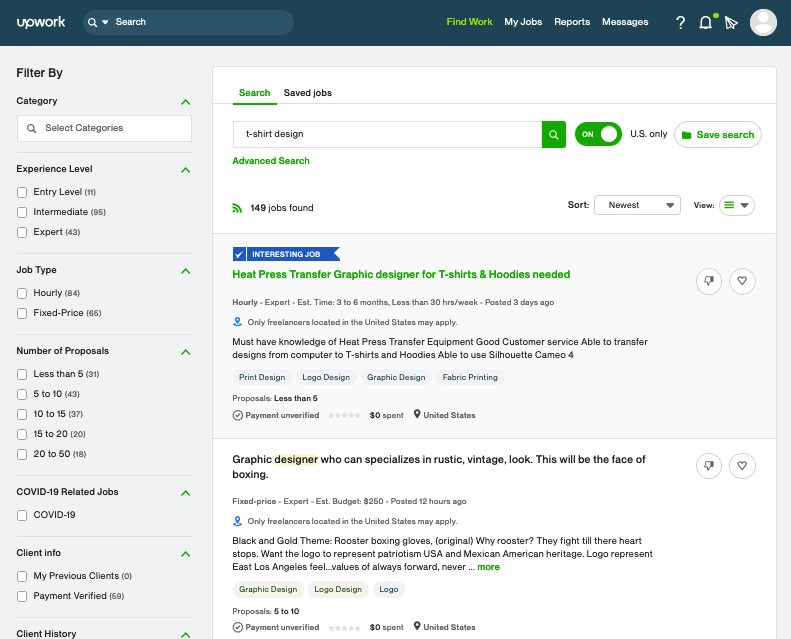
Task: Enable the Fixed-Price job type filter
Action: click(x=23, y=314)
